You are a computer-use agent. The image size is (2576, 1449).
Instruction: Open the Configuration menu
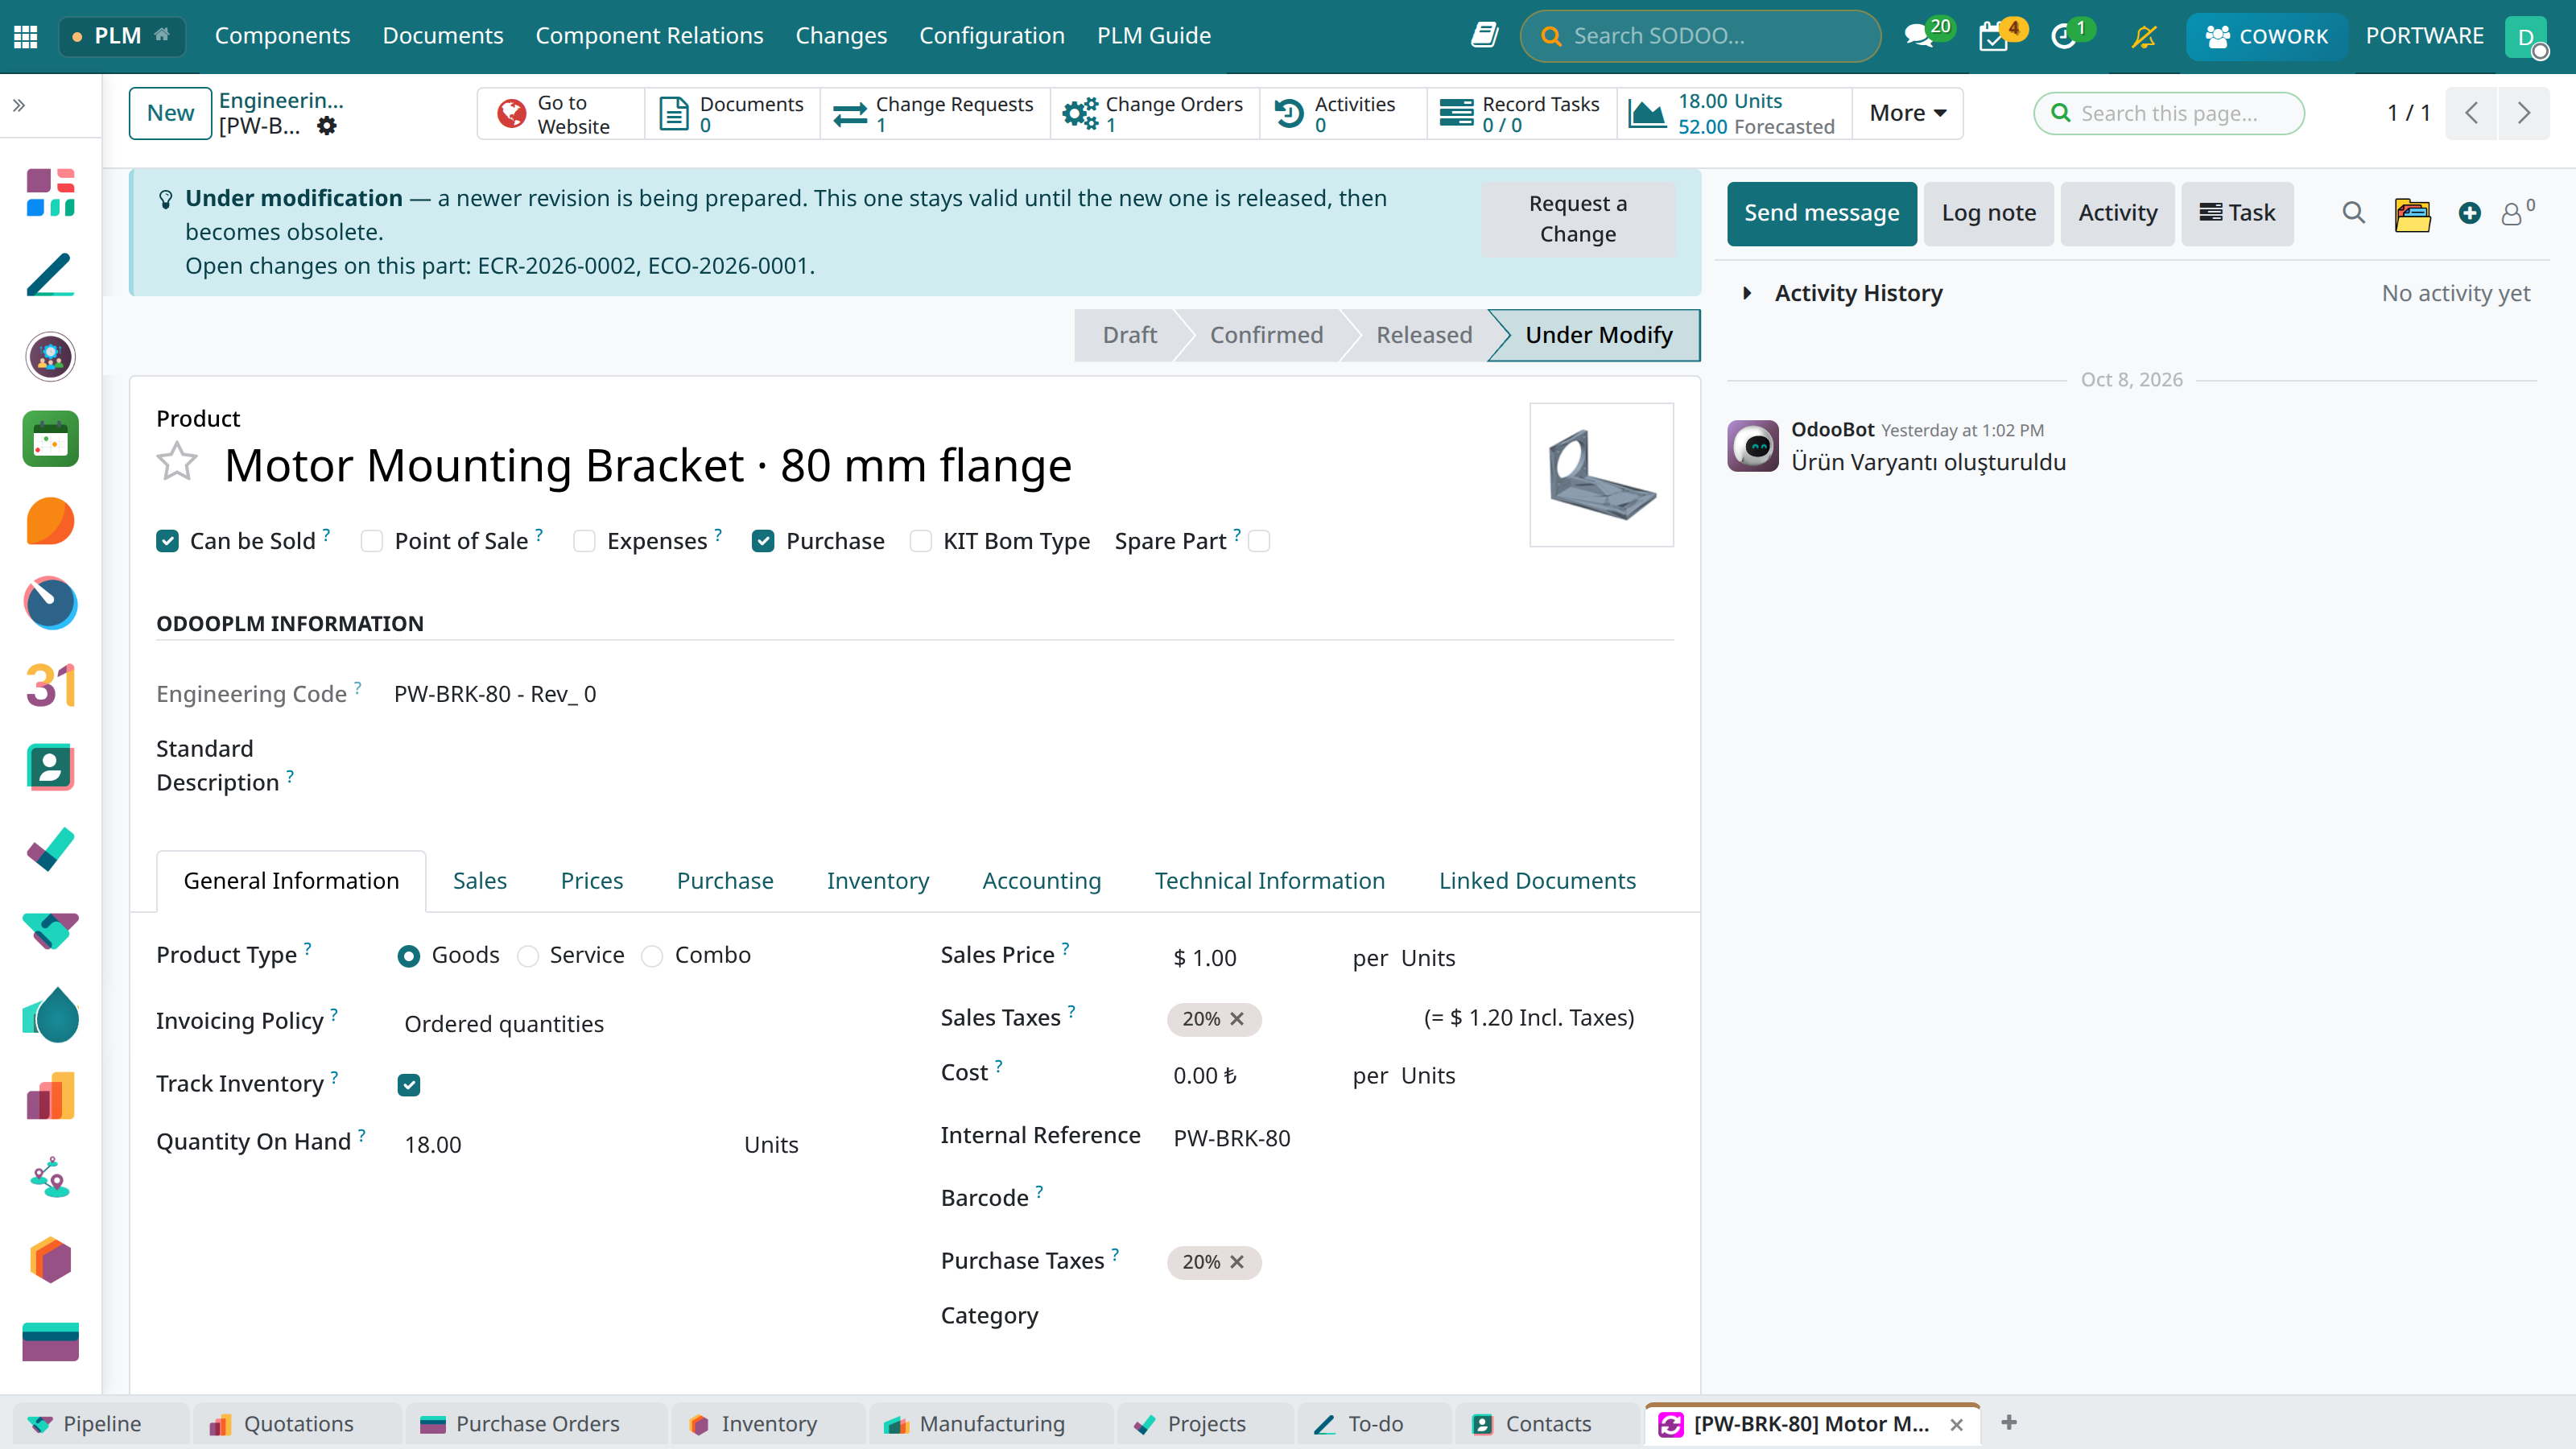pyautogui.click(x=992, y=36)
